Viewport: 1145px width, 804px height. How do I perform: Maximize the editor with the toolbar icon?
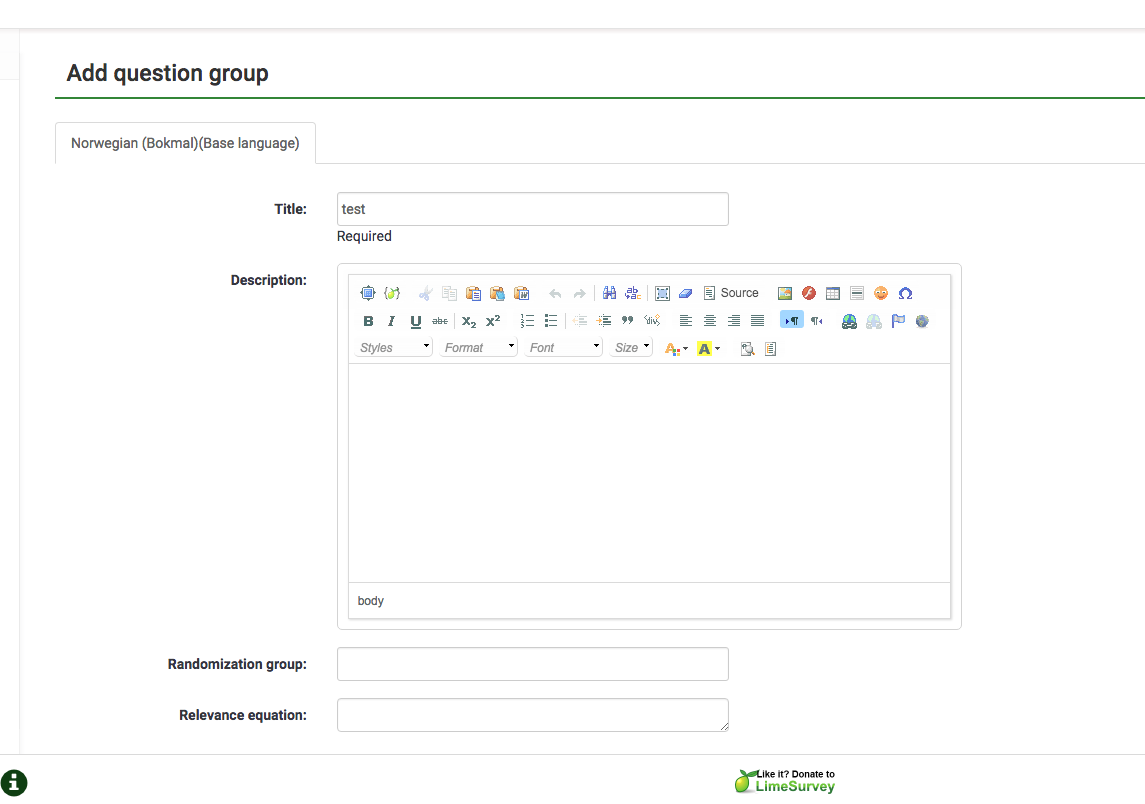(x=368, y=294)
